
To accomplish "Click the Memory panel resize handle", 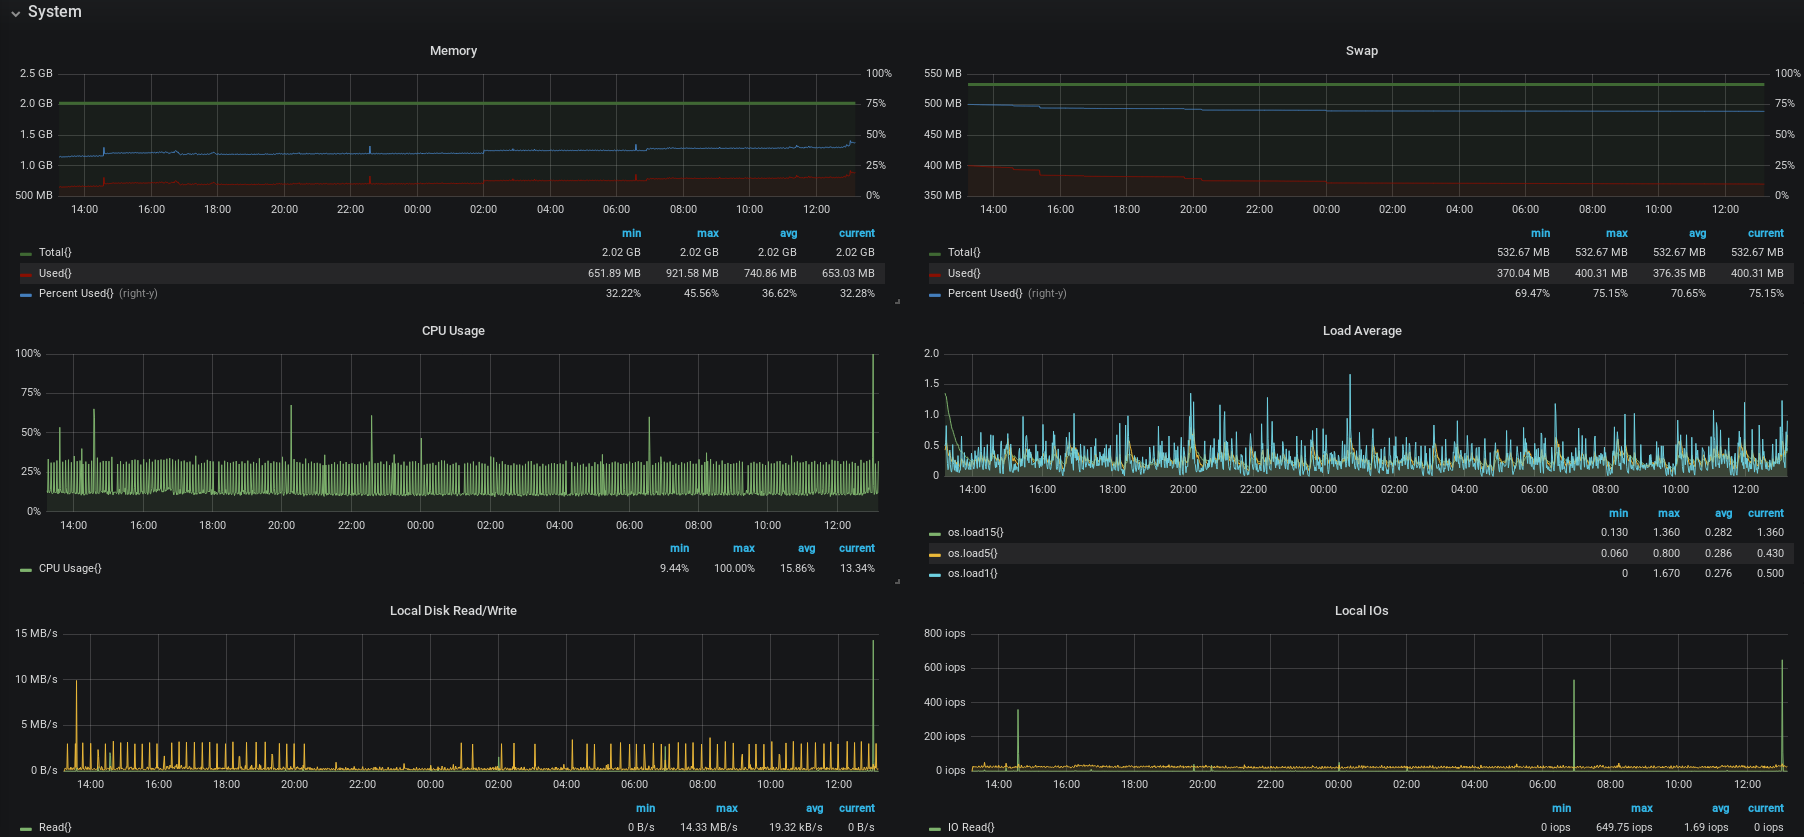I will (897, 301).
